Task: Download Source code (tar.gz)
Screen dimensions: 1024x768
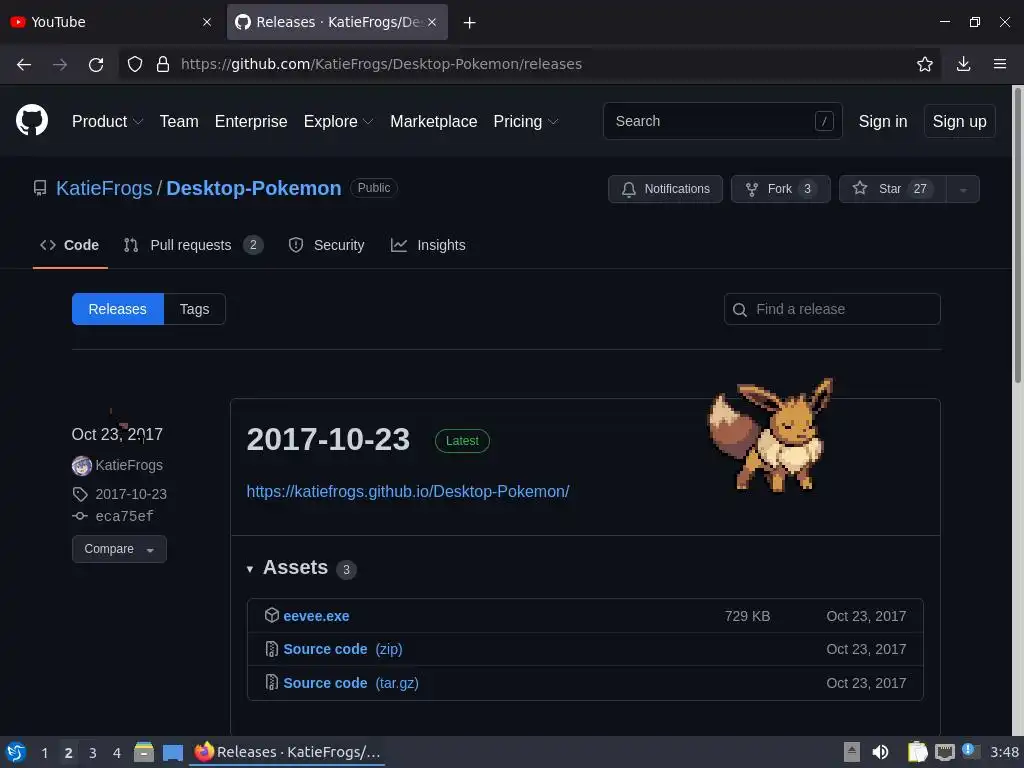Action: (351, 683)
